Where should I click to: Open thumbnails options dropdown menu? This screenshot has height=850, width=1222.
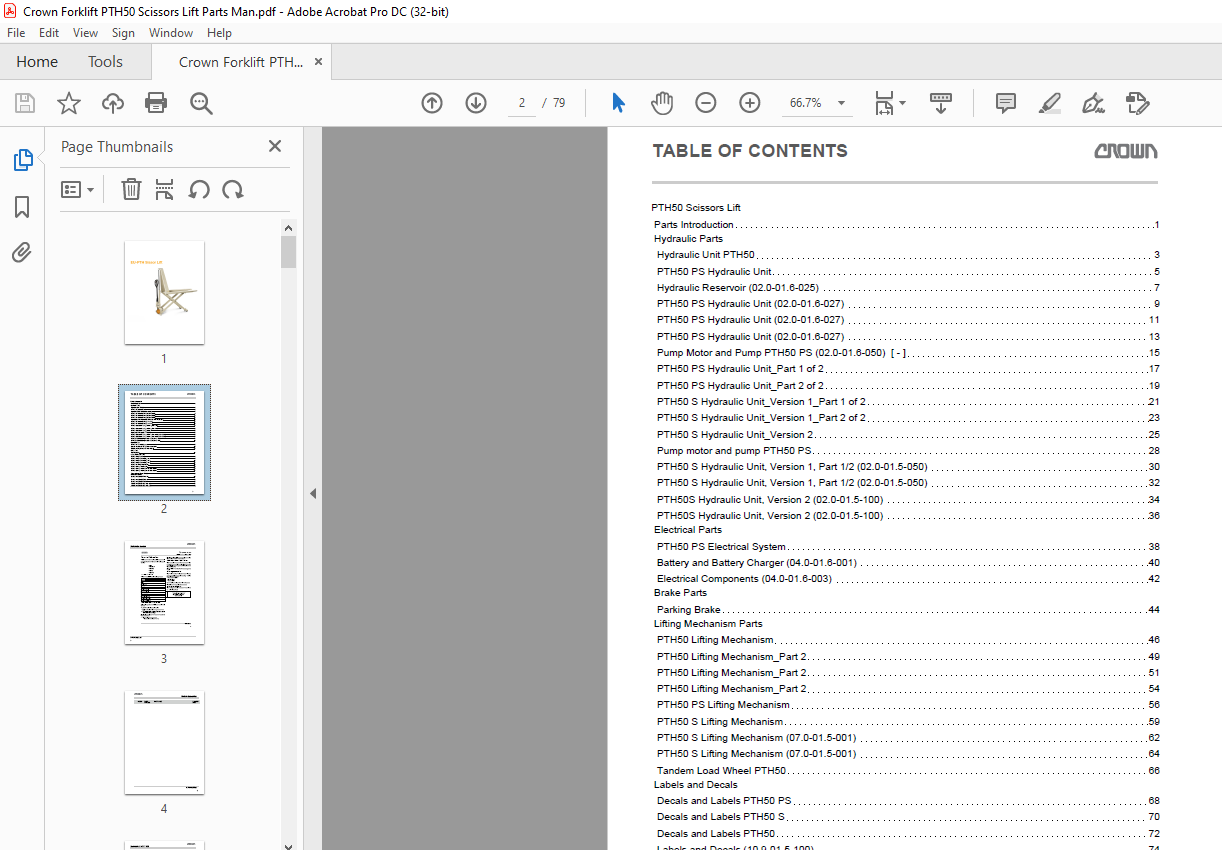pos(77,189)
